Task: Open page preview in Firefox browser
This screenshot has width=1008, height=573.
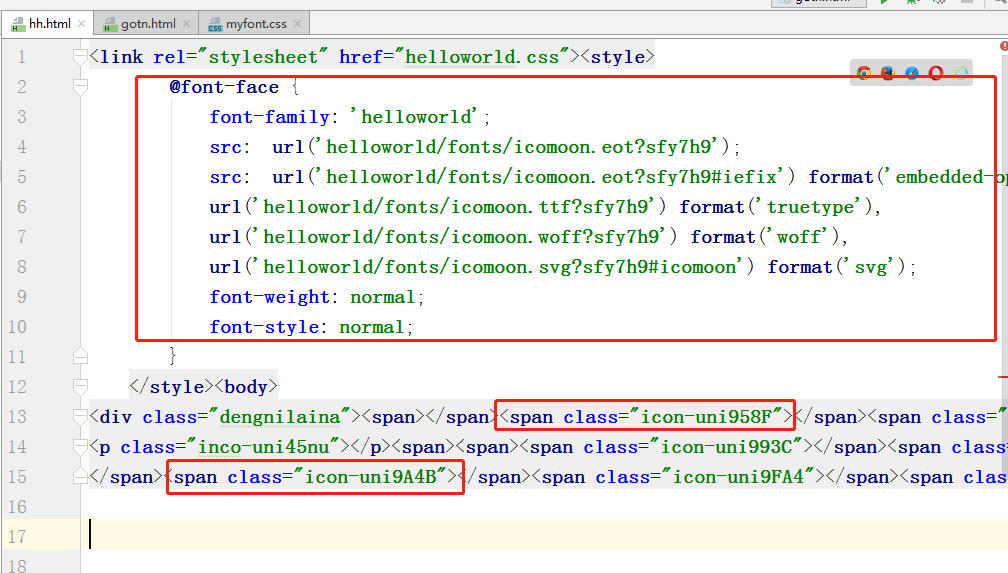Action: coord(888,73)
